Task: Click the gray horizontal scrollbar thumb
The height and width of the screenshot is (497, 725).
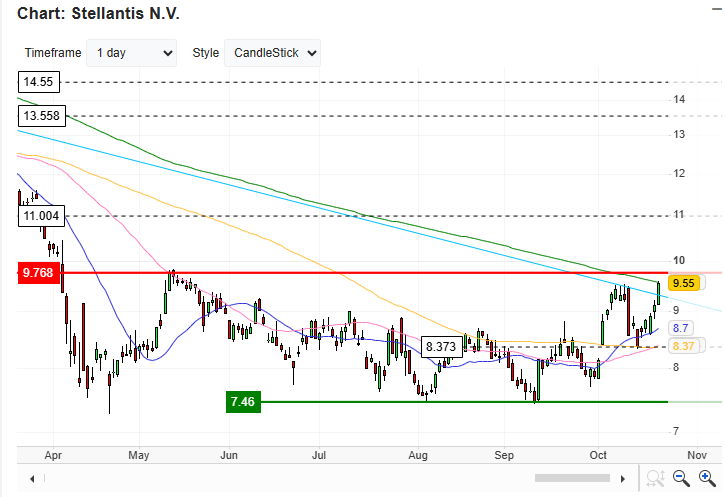Action: [x=572, y=478]
